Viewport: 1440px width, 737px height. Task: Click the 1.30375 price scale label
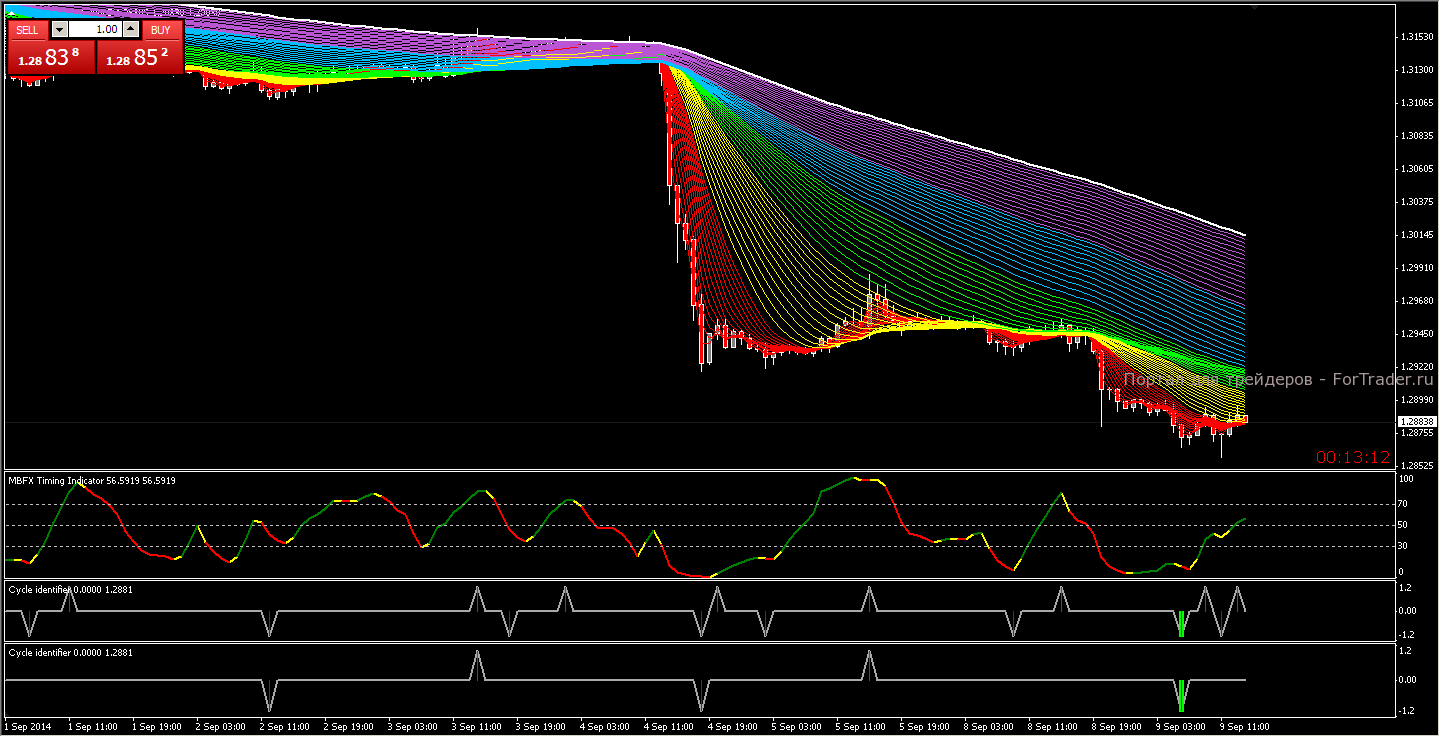[1417, 202]
